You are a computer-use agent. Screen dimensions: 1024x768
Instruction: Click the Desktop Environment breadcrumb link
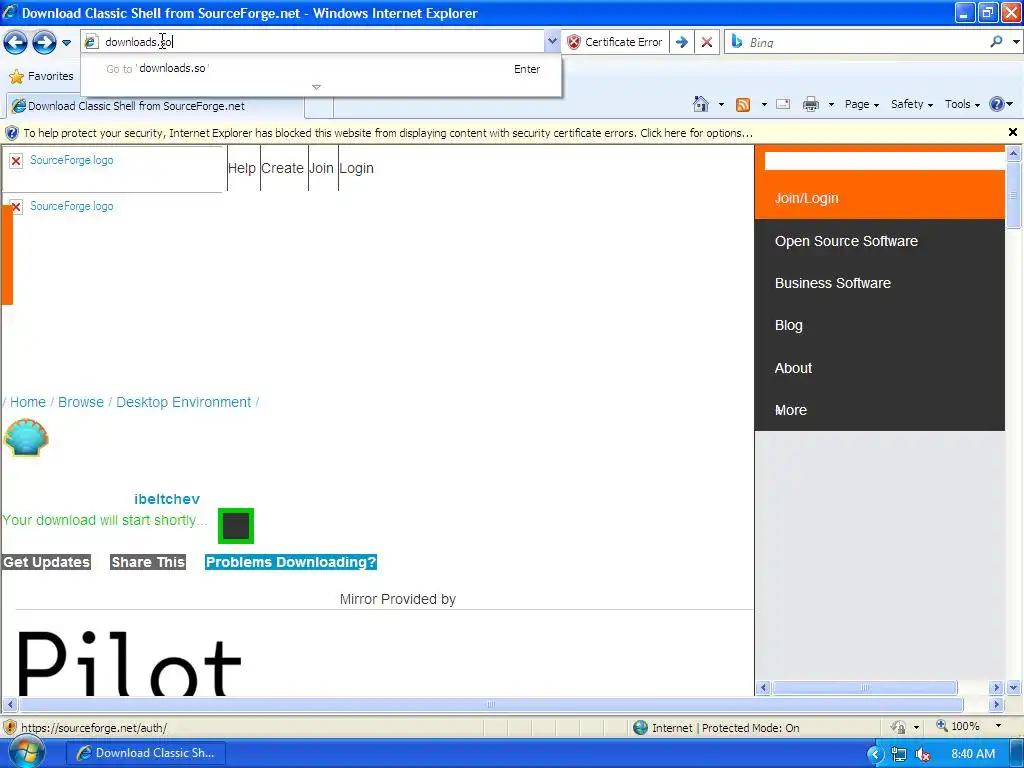pyautogui.click(x=184, y=402)
